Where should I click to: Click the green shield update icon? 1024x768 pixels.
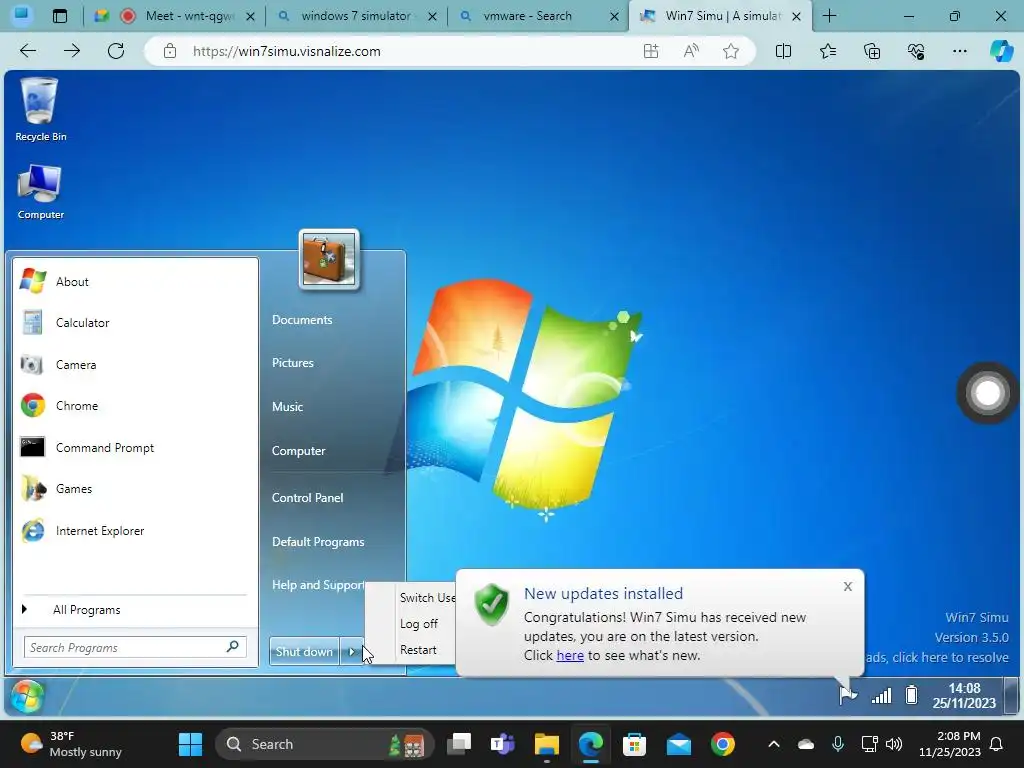pyautogui.click(x=492, y=604)
